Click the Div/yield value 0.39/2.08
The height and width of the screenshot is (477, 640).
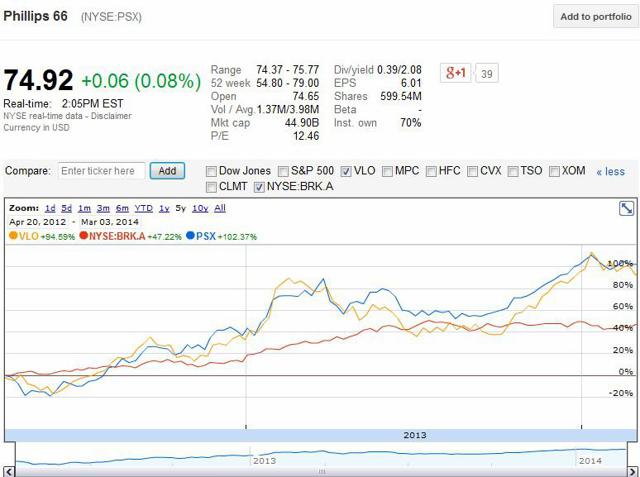coord(399,70)
